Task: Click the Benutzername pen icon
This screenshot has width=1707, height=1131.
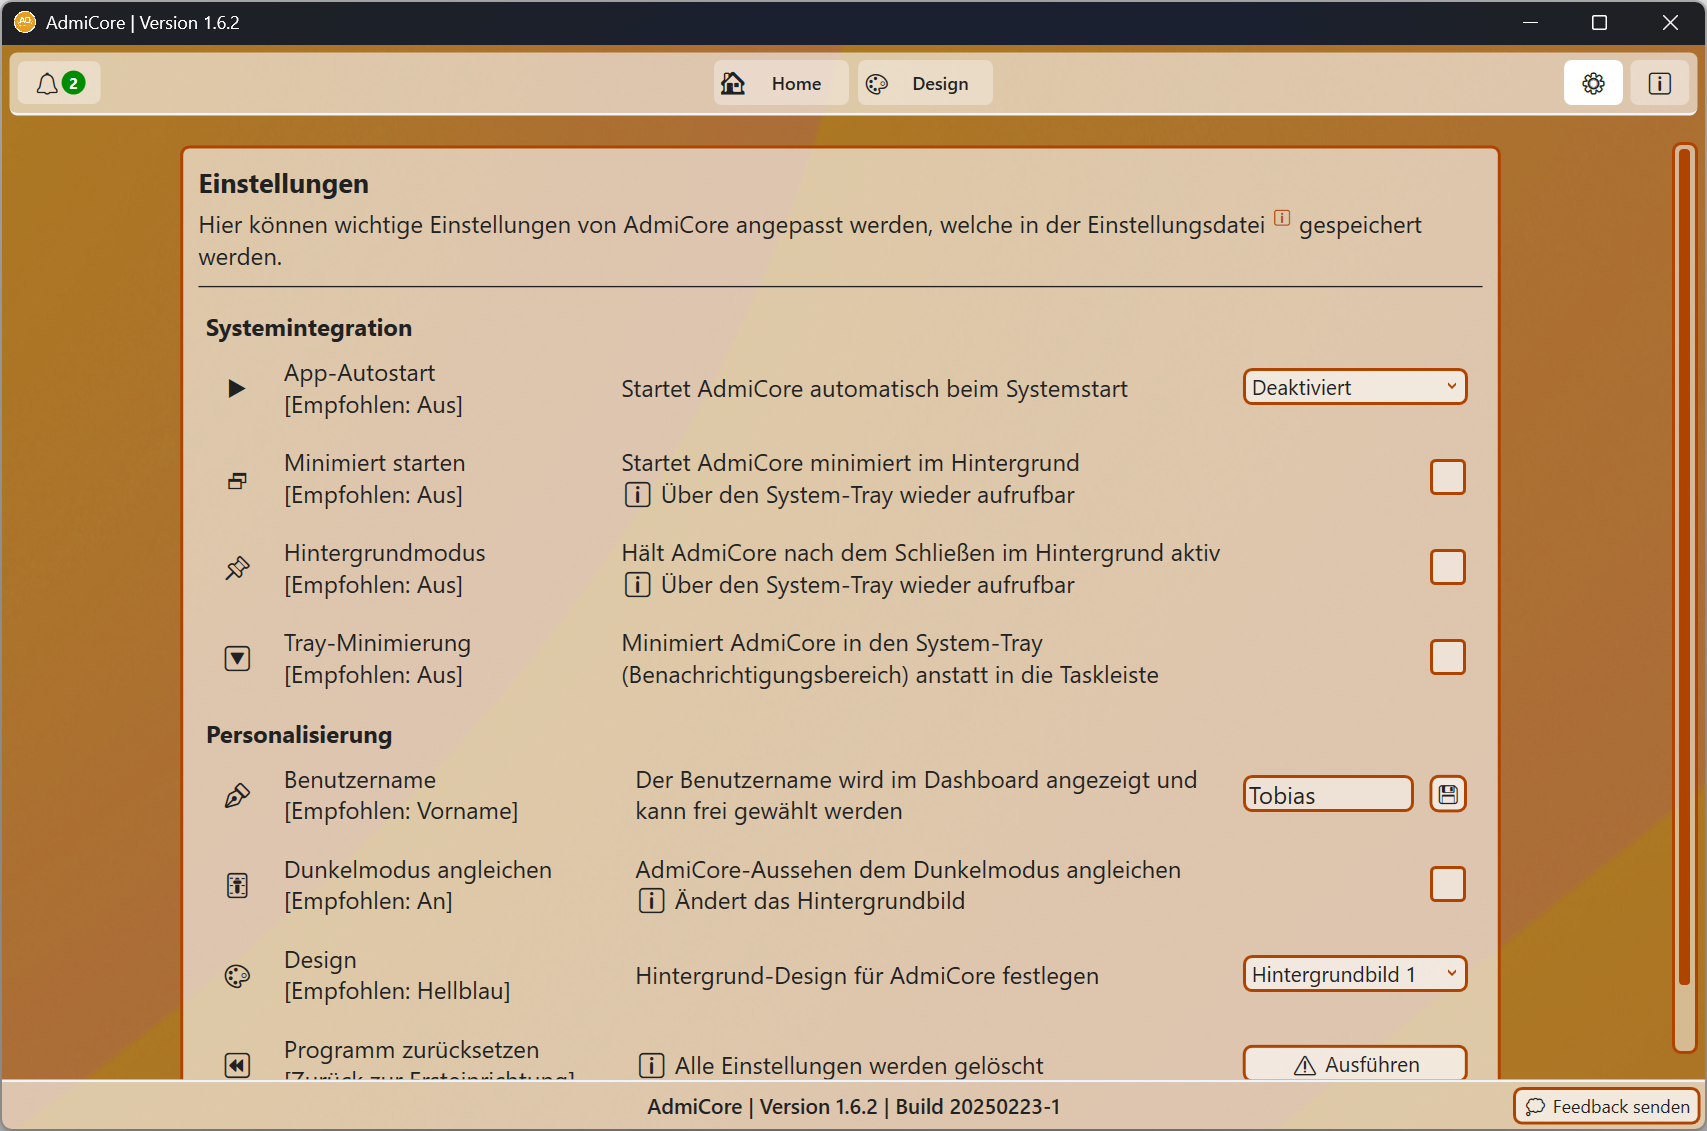Action: [x=237, y=795]
